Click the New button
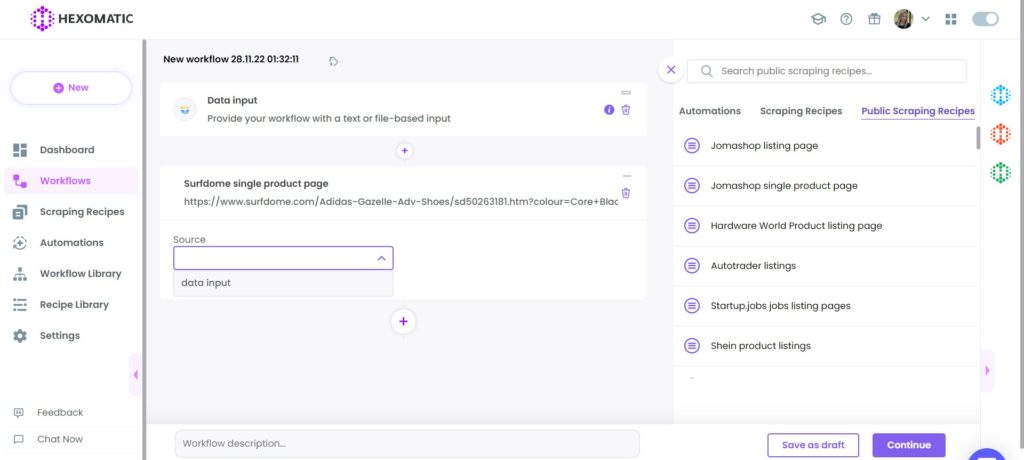1024x460 pixels. 71,88
